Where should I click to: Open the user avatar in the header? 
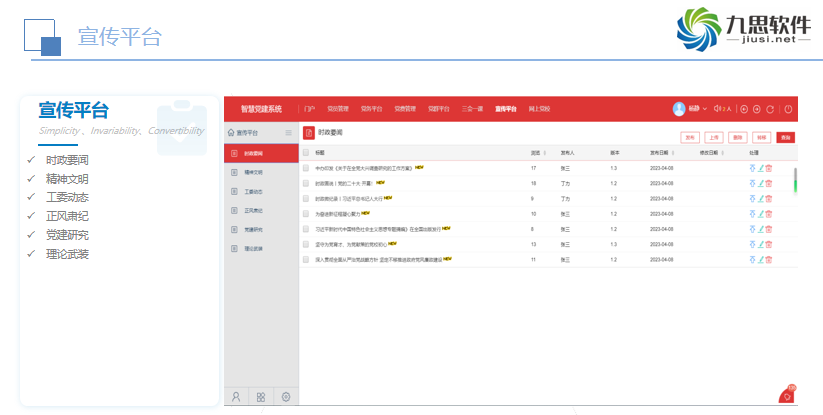point(679,109)
